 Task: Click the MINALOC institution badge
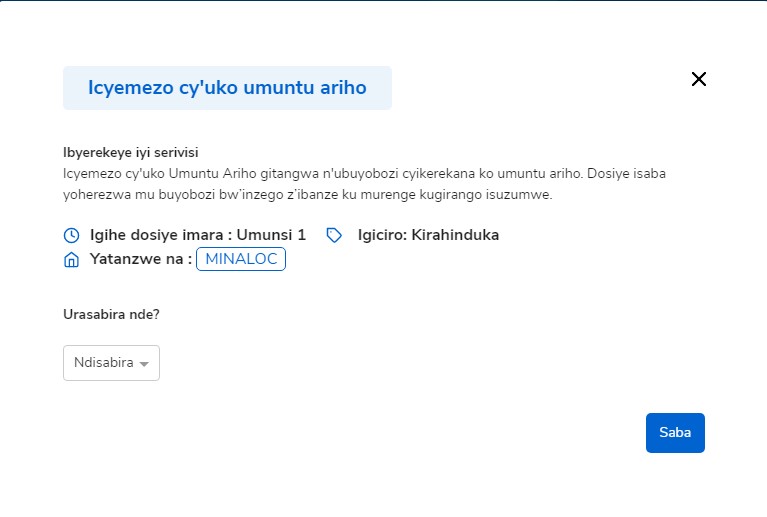[241, 260]
